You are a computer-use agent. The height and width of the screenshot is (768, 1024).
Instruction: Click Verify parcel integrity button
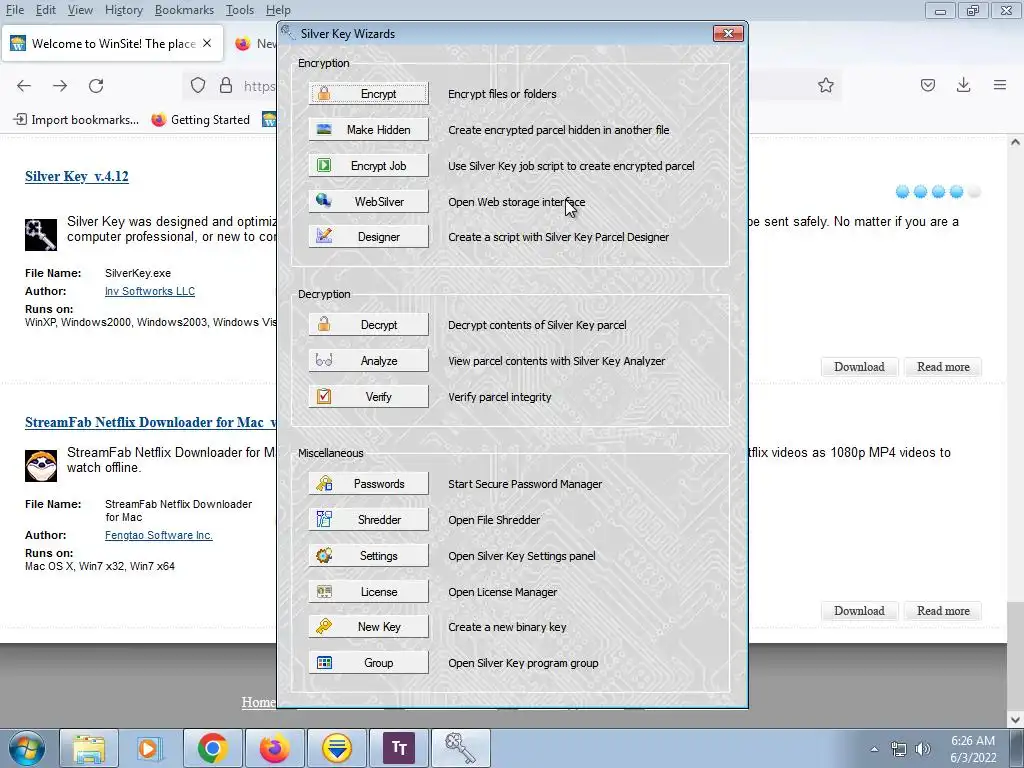pyautogui.click(x=368, y=396)
